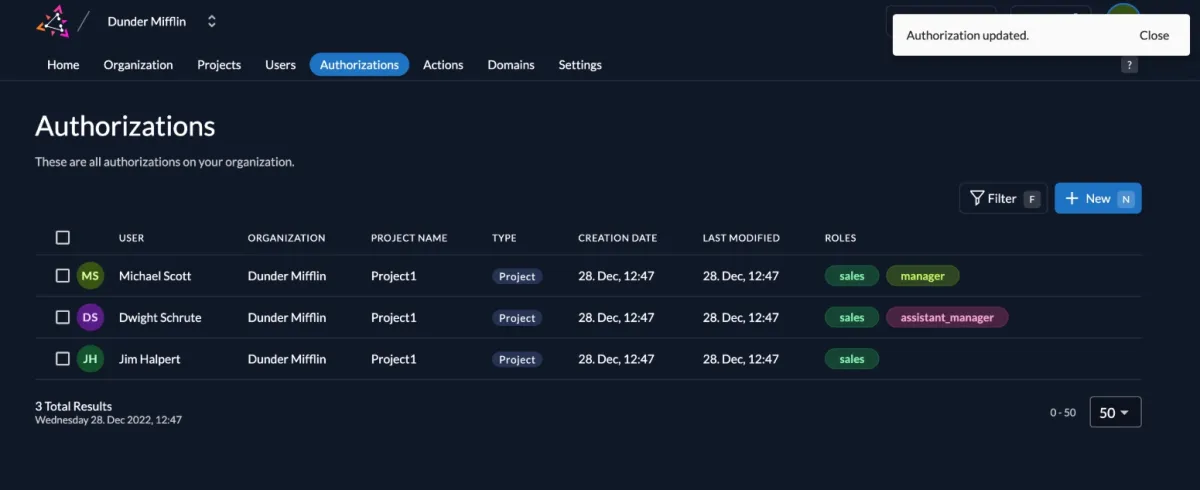Viewport: 1200px width, 490px height.
Task: Open the Users tab
Action: (x=280, y=65)
